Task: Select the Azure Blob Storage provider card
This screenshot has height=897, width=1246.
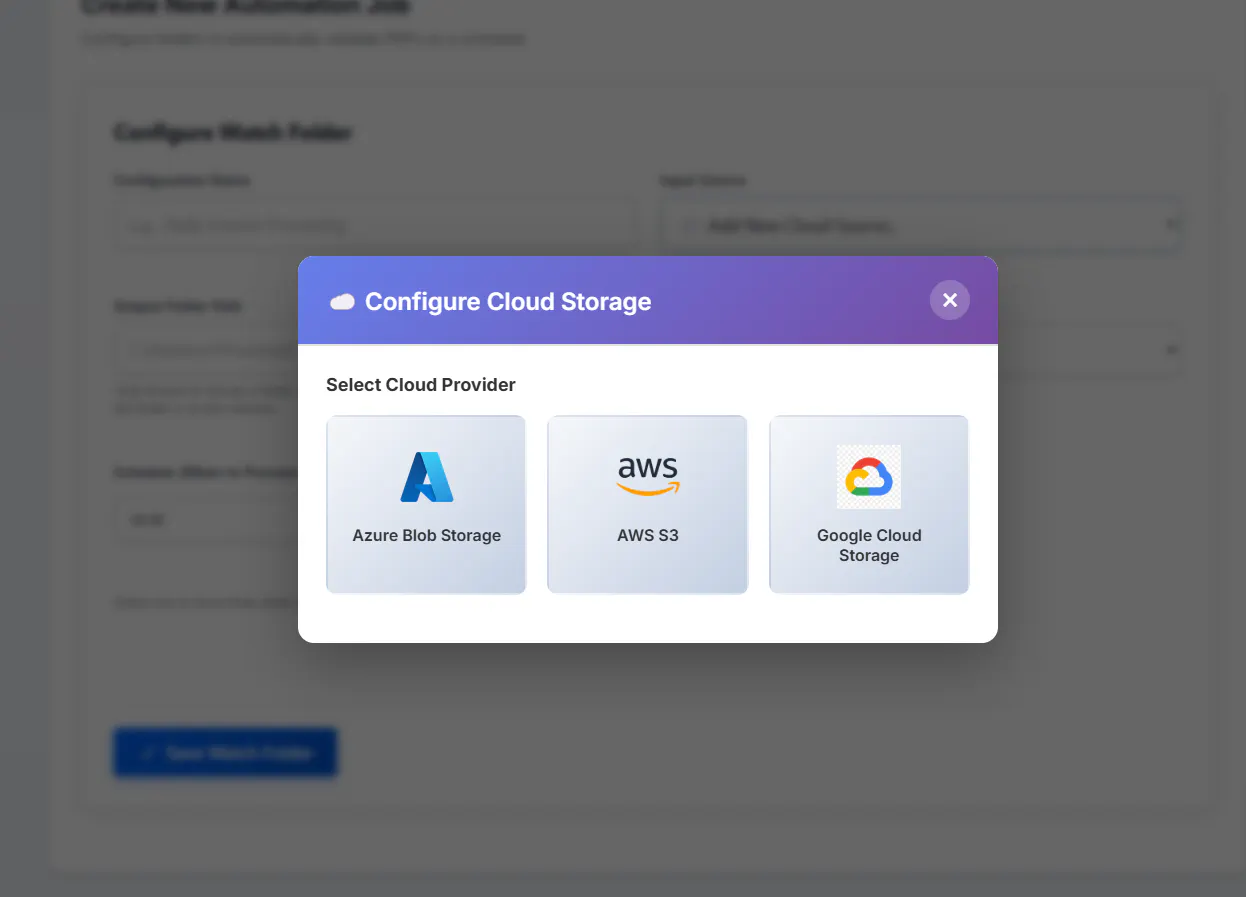Action: tap(426, 505)
